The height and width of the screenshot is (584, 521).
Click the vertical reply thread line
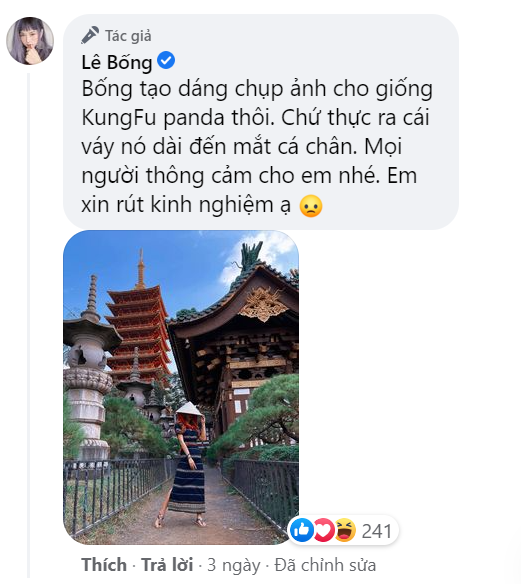coord(28,325)
